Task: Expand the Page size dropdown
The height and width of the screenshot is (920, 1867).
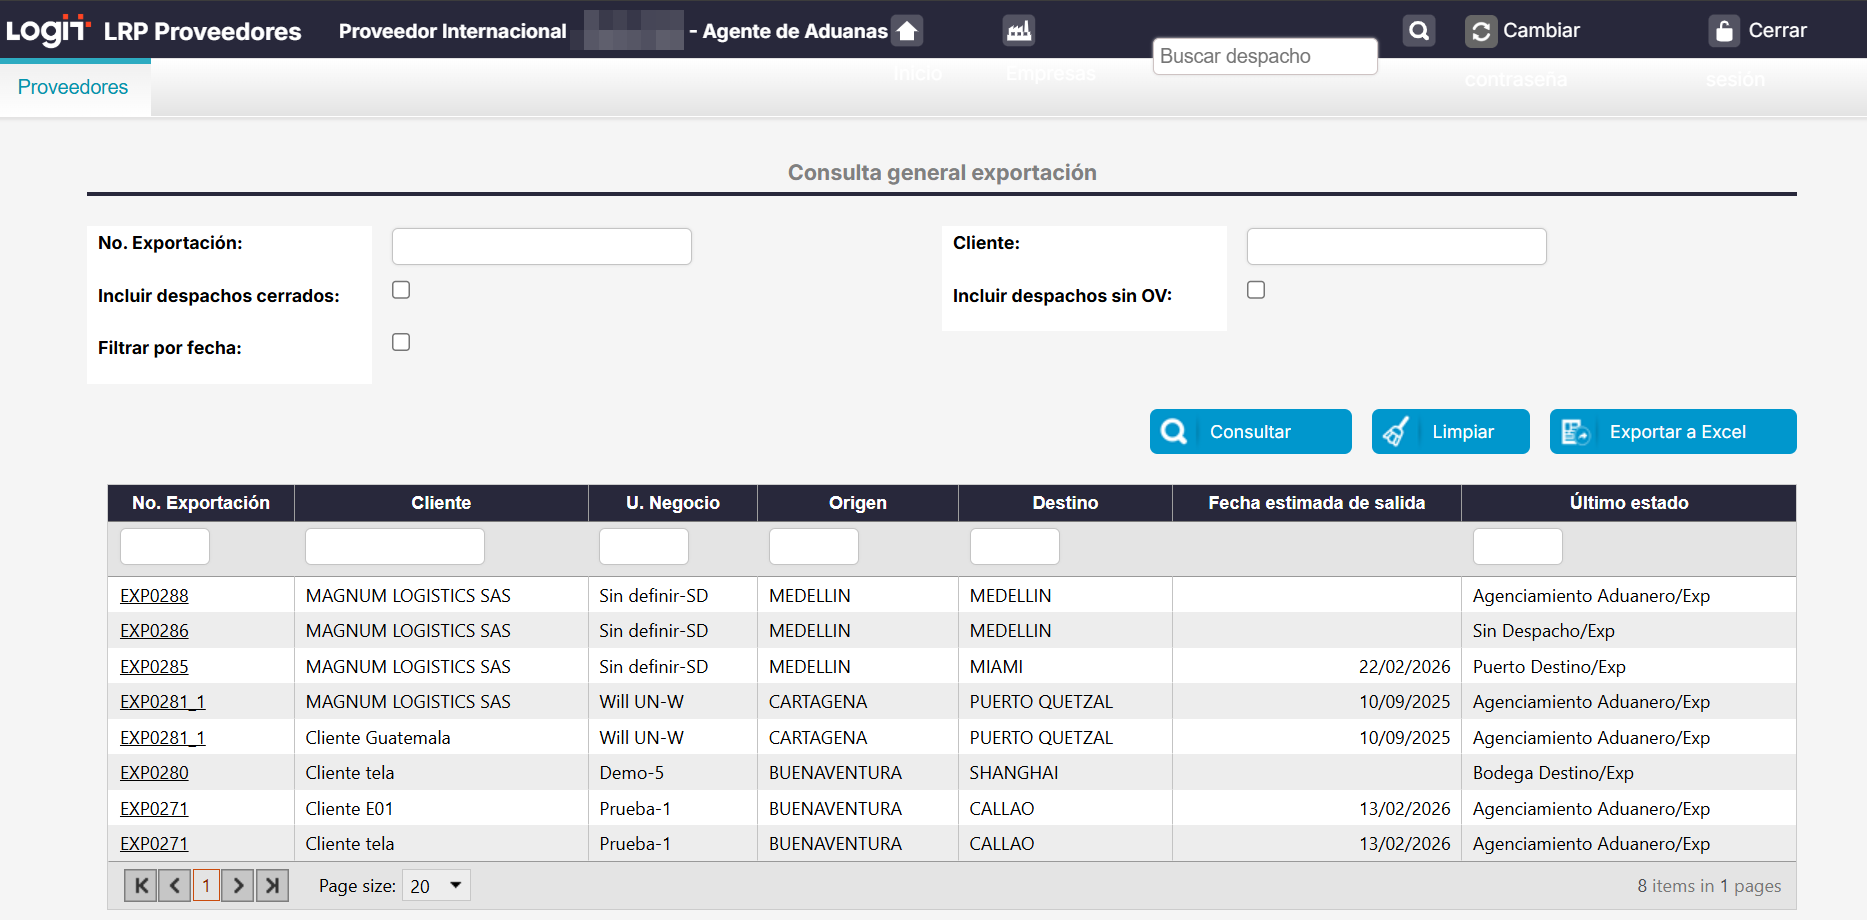Action: tap(455, 886)
